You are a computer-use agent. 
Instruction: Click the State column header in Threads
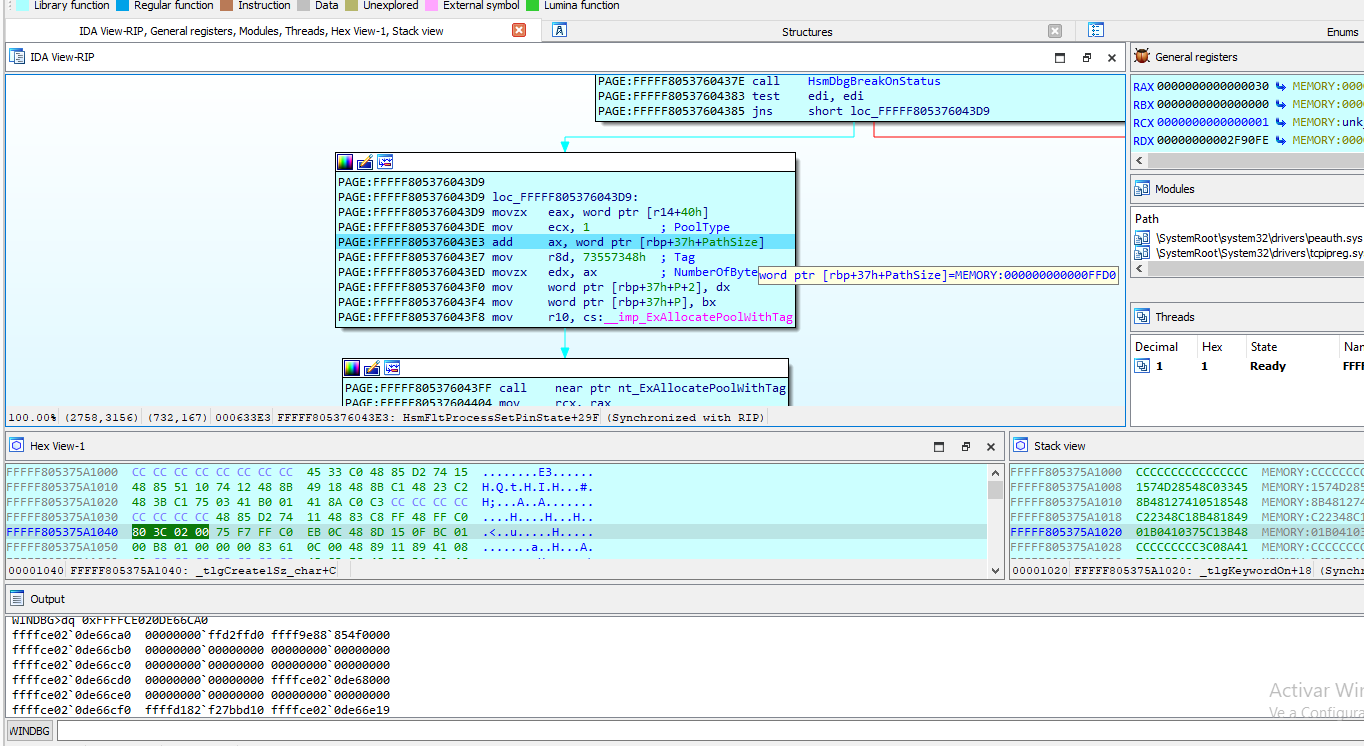point(1264,346)
